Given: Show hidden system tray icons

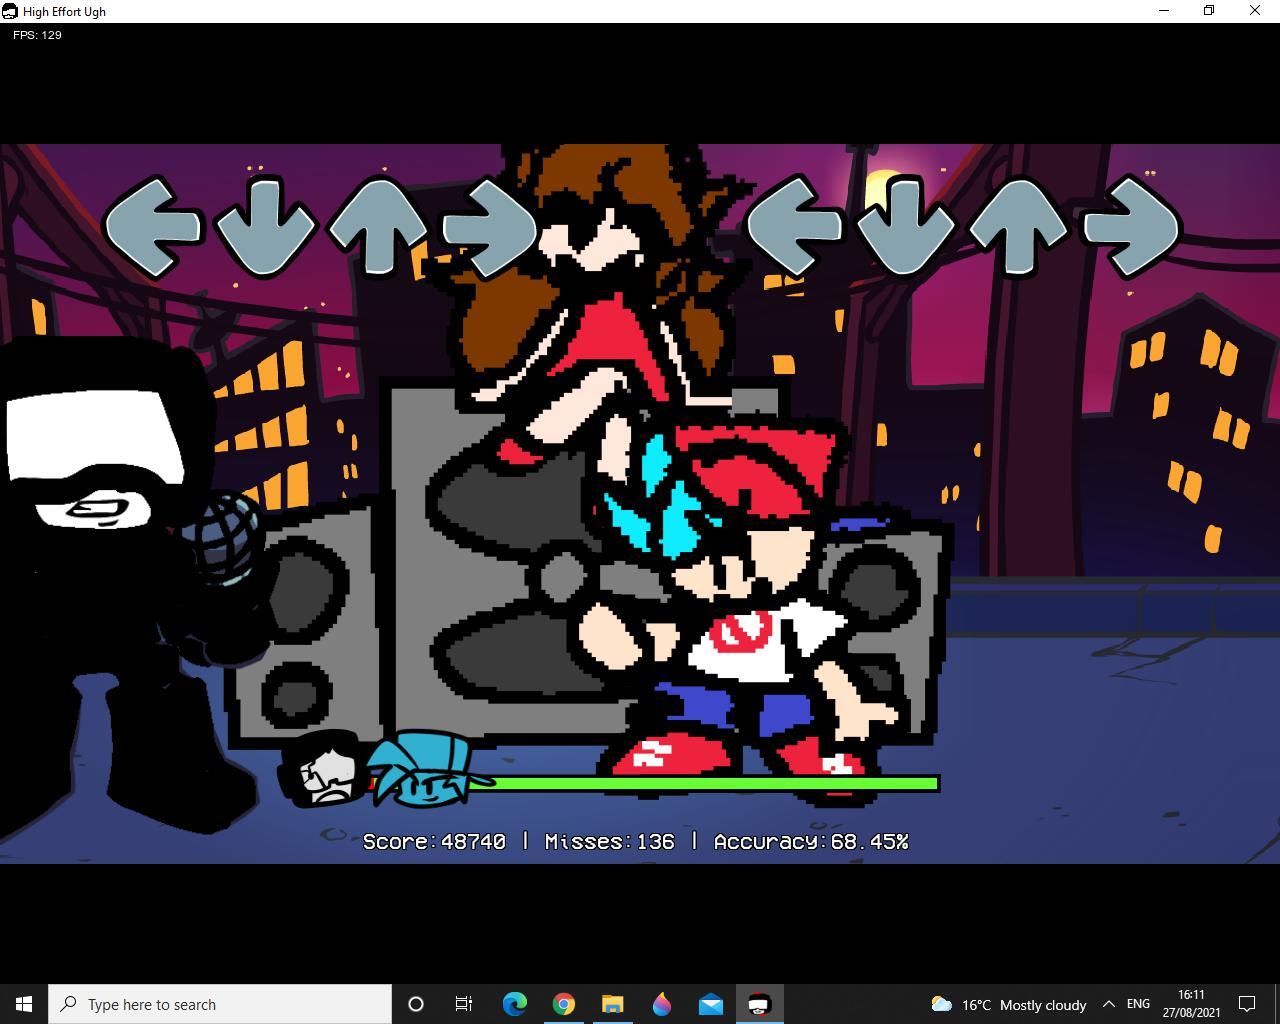Looking at the screenshot, I should pyautogui.click(x=1108, y=1004).
